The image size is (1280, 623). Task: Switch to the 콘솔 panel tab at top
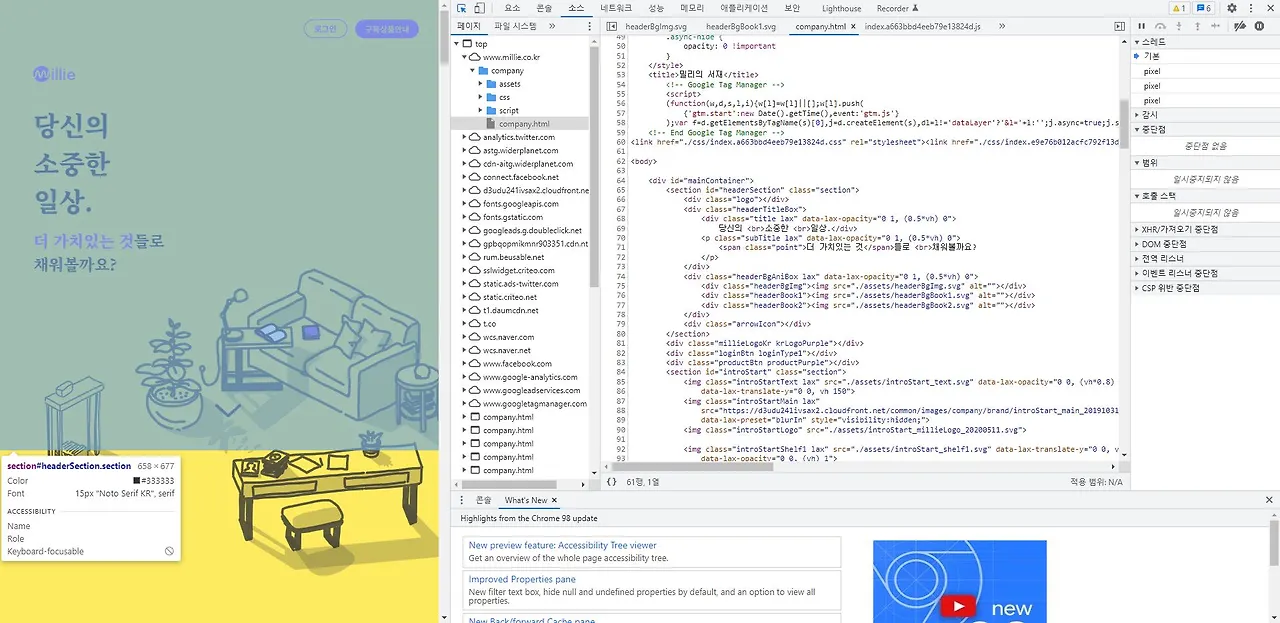click(544, 8)
